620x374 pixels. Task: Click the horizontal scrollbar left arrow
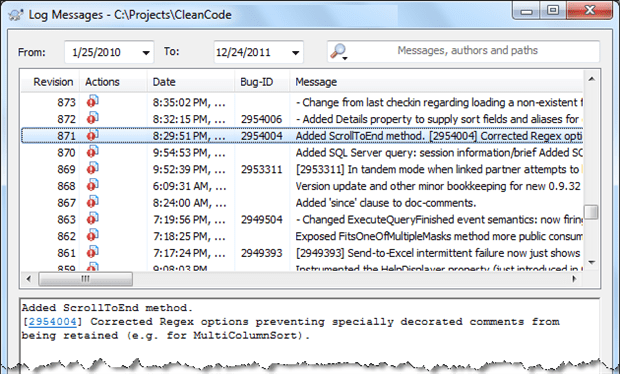point(28,279)
